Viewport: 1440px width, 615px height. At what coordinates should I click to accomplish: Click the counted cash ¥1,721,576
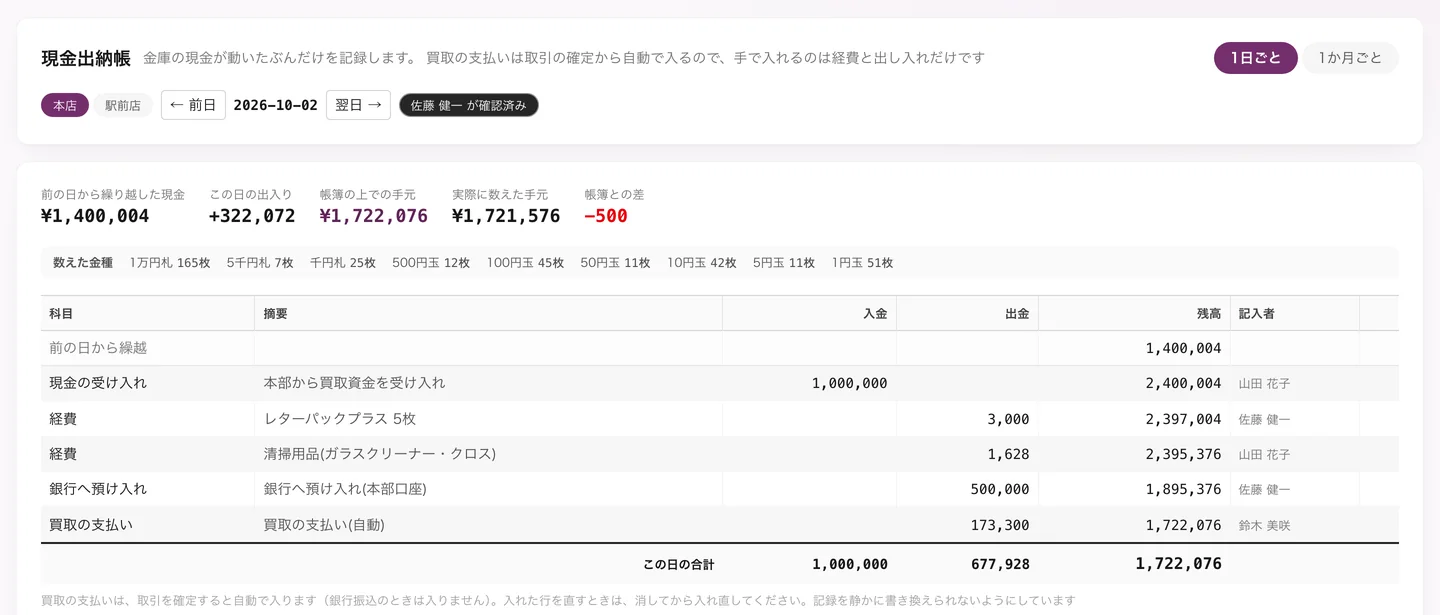tap(506, 216)
